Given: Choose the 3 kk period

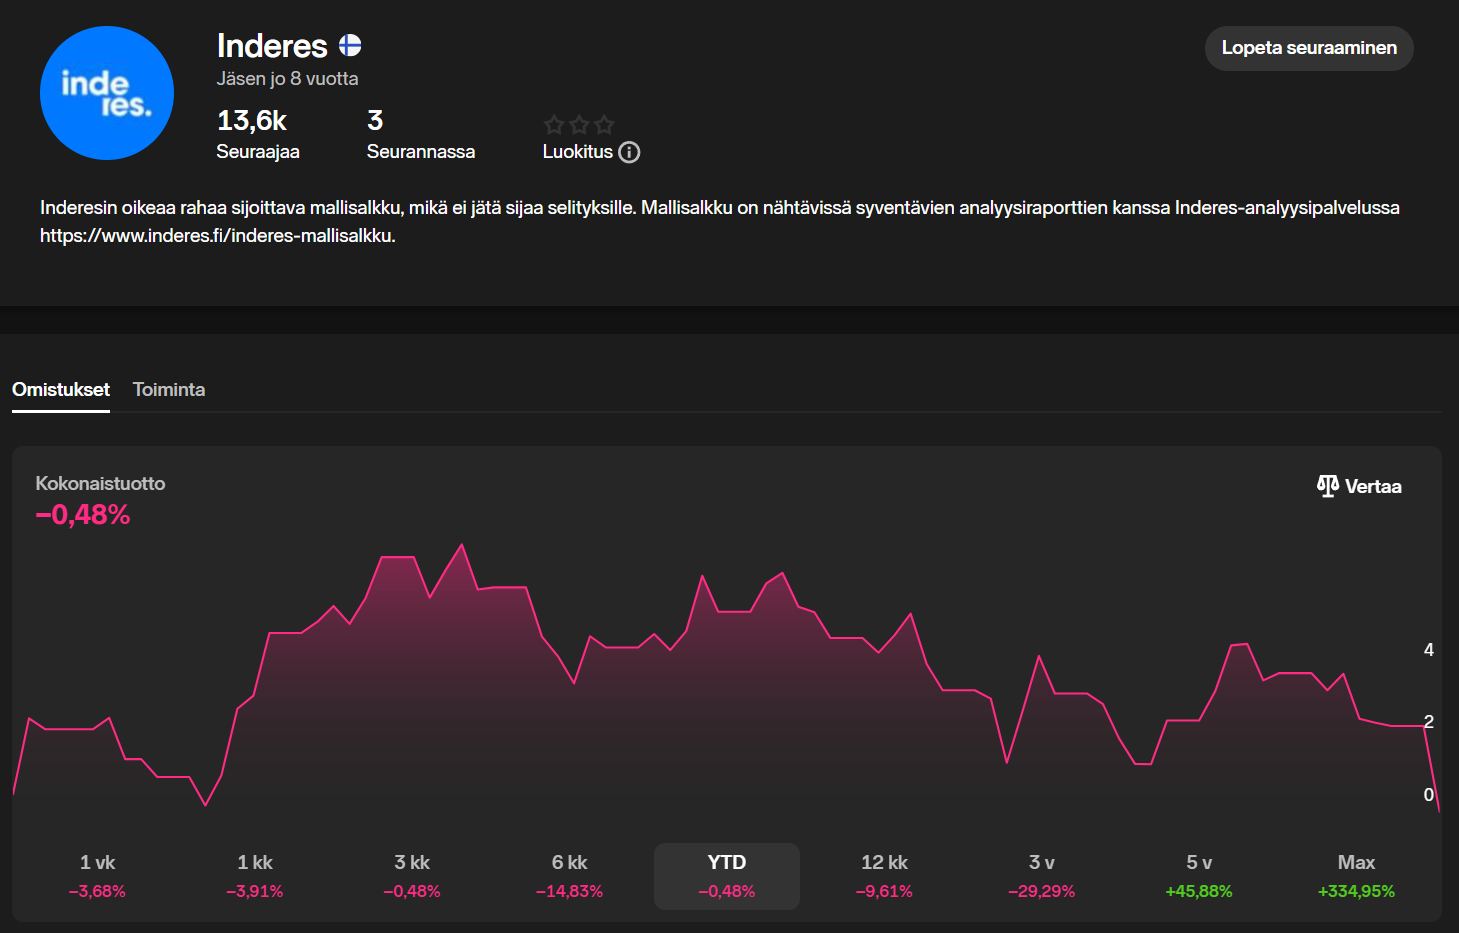Looking at the screenshot, I should pos(412,876).
